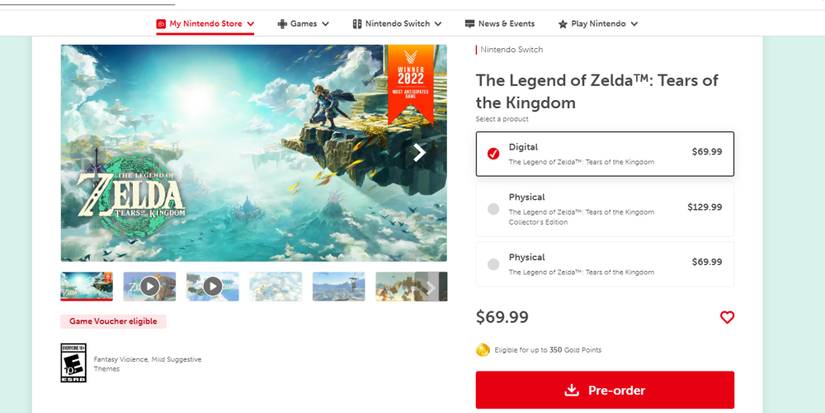
Task: Expand the Play Nintendo dropdown
Action: [634, 24]
